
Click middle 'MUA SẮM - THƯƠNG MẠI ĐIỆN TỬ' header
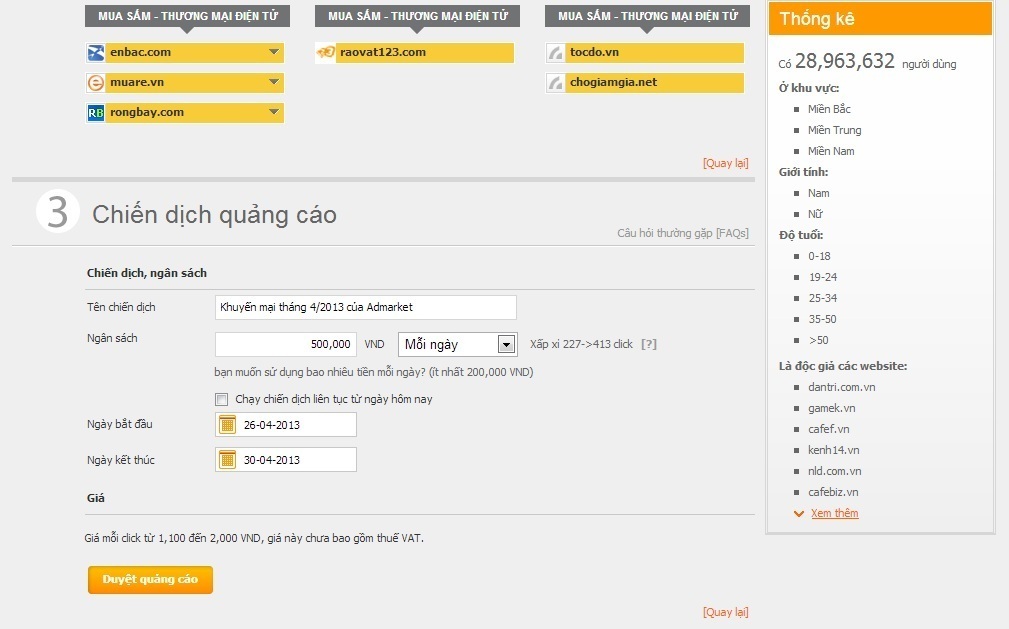tap(417, 16)
